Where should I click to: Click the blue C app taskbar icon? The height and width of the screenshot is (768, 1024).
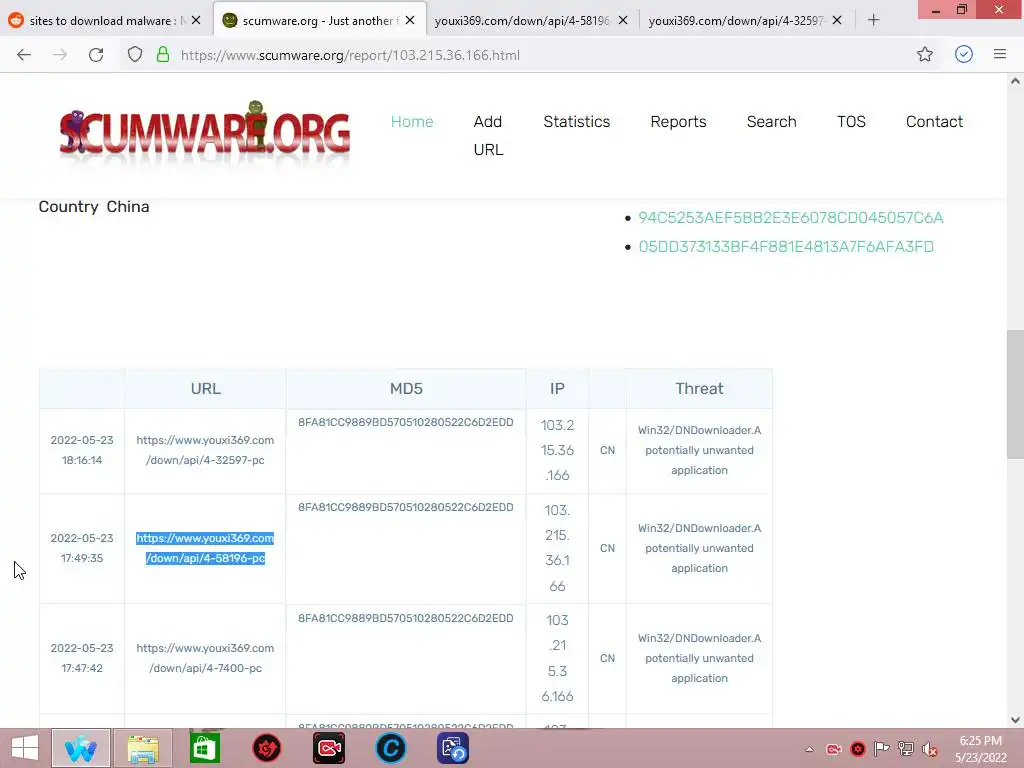pos(391,748)
